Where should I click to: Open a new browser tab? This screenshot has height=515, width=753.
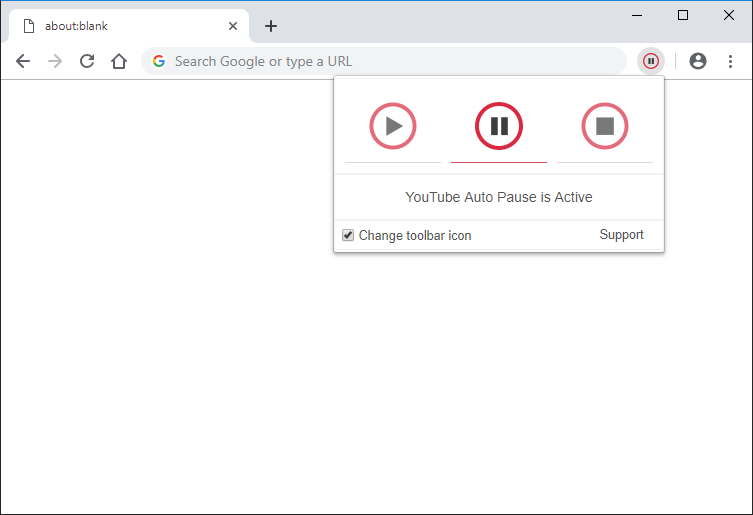tap(271, 26)
